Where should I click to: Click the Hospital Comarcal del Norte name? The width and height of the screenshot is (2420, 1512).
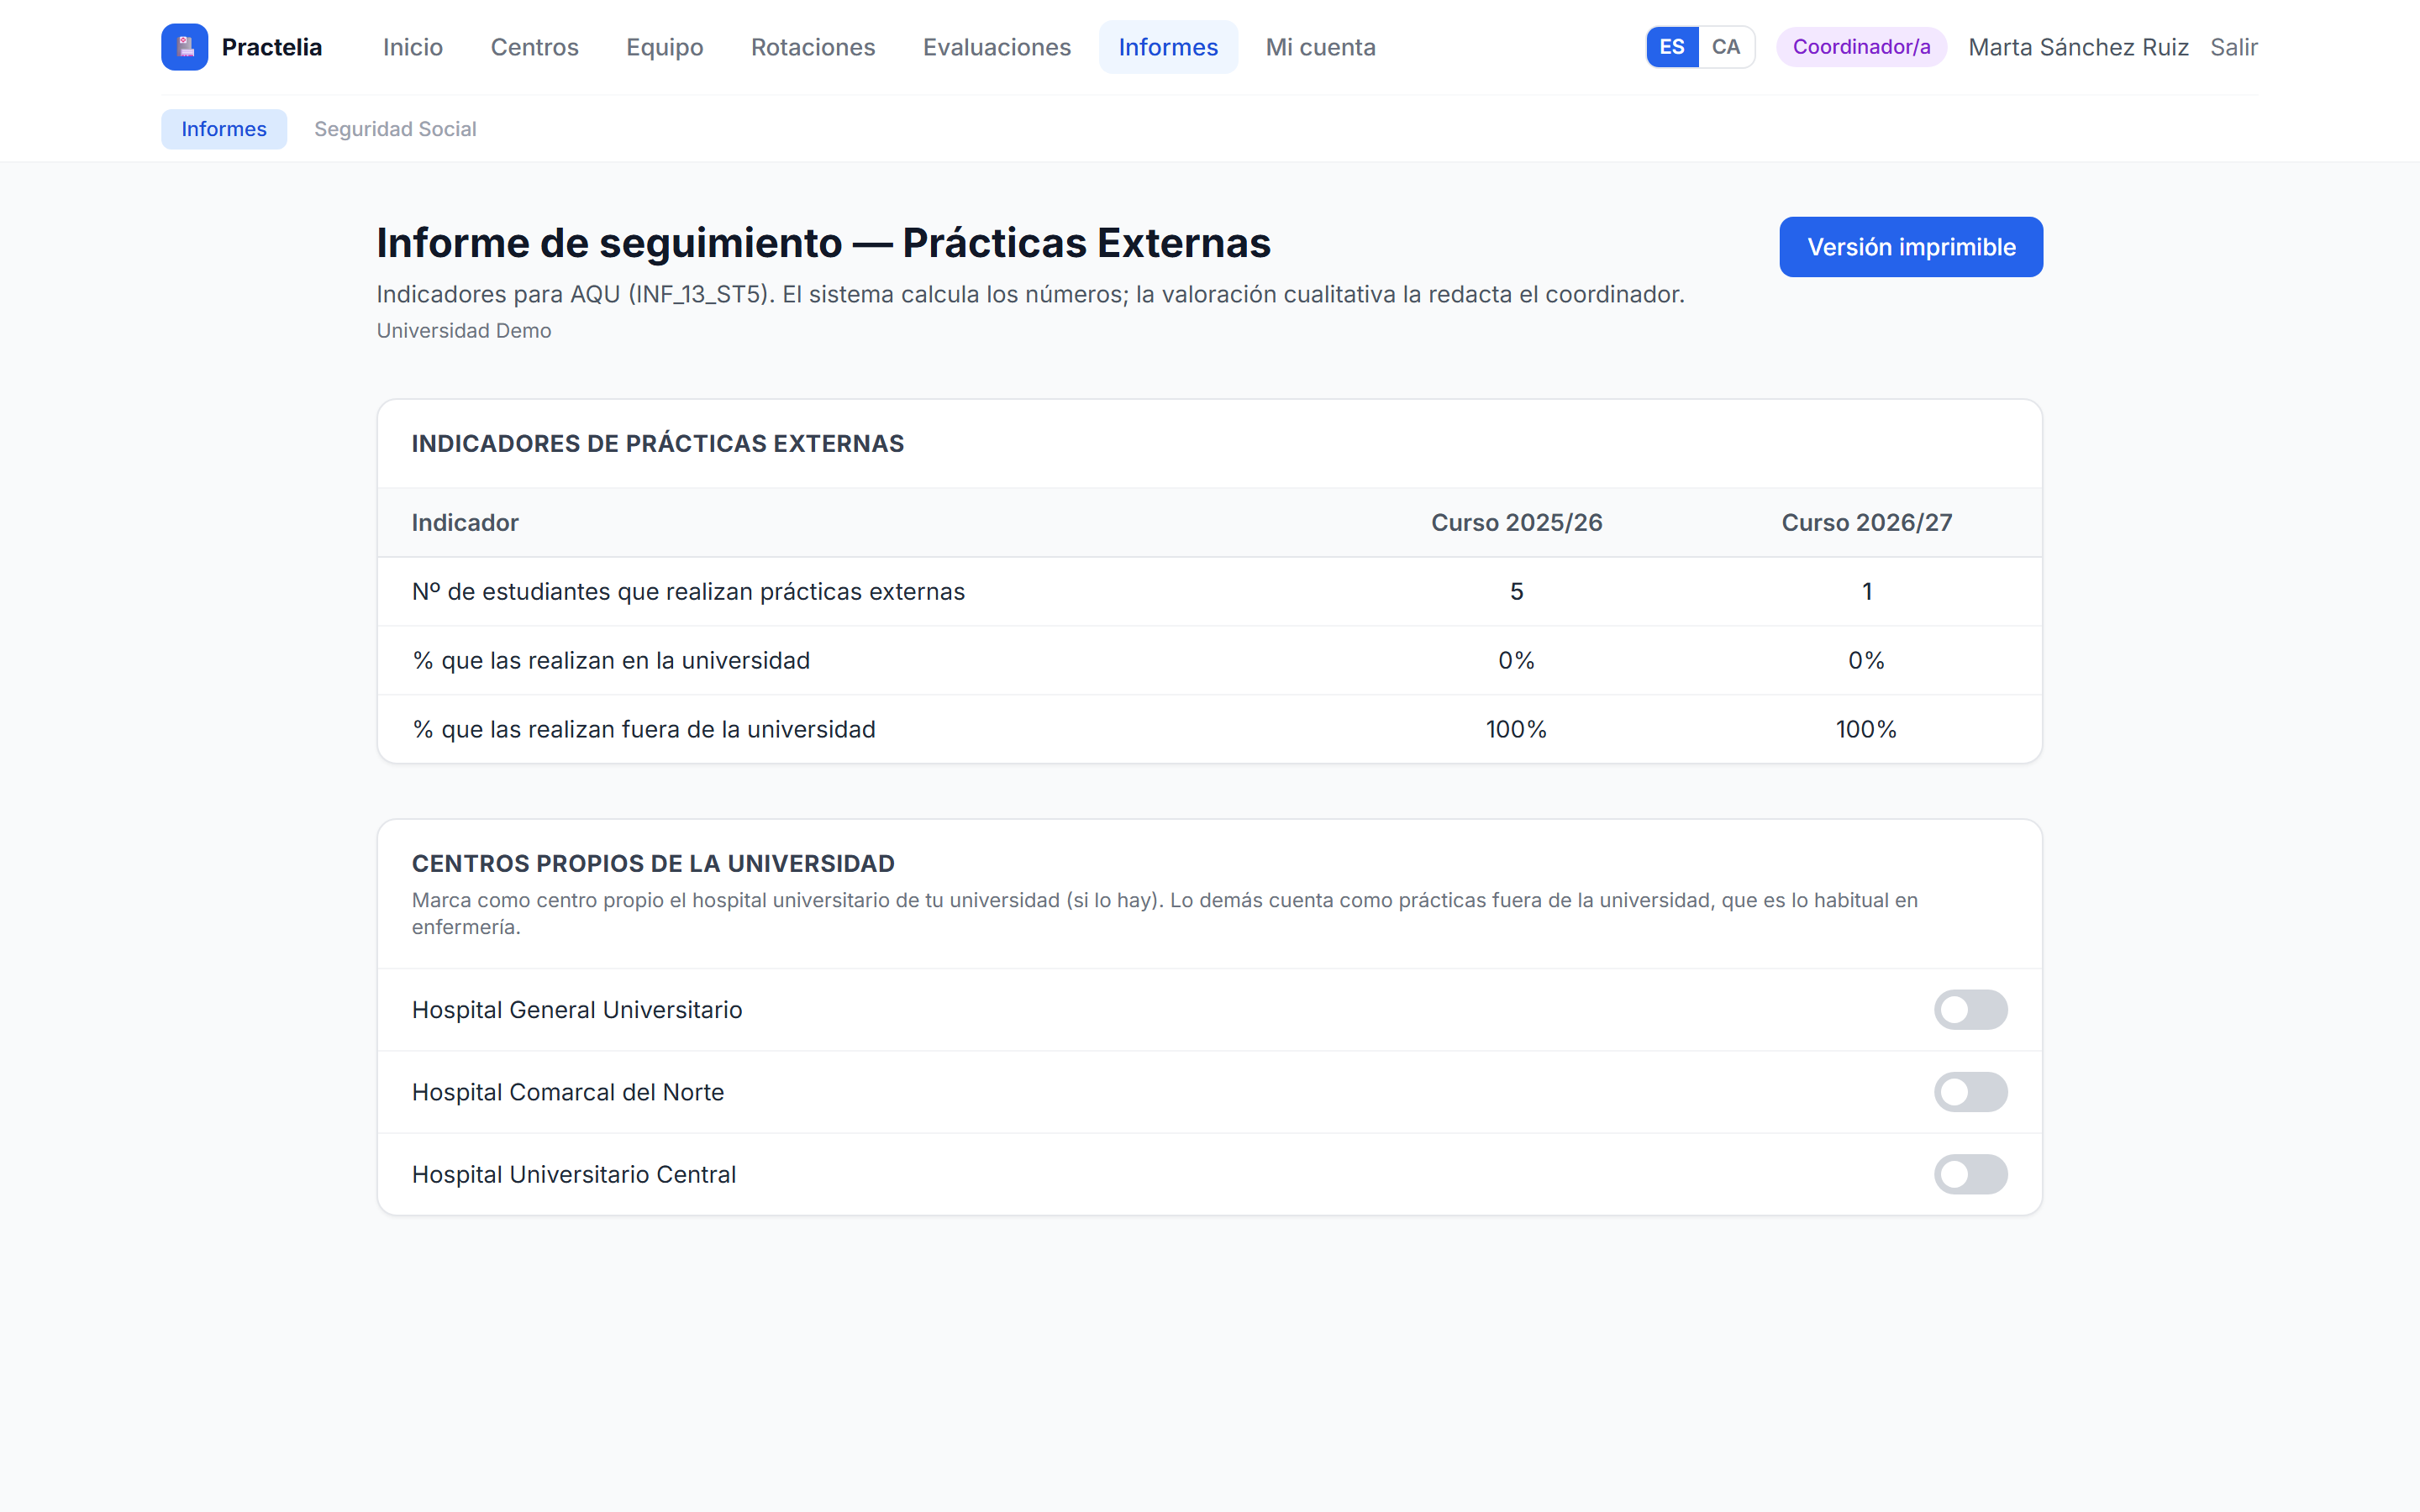tap(568, 1092)
